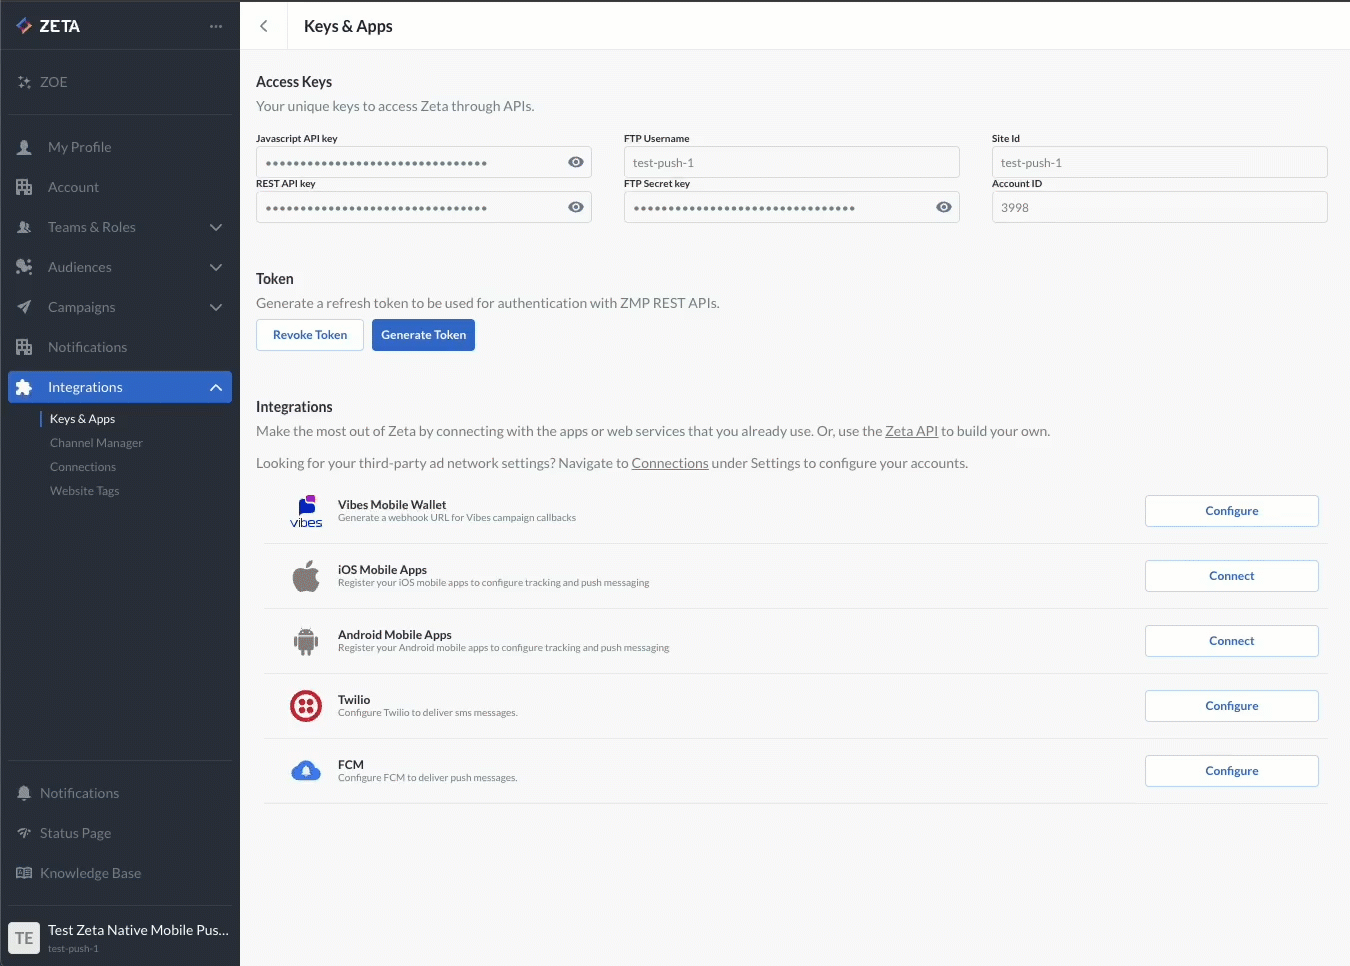Reveal the Javascript API key with eye icon
This screenshot has height=966, width=1350.
tap(576, 162)
